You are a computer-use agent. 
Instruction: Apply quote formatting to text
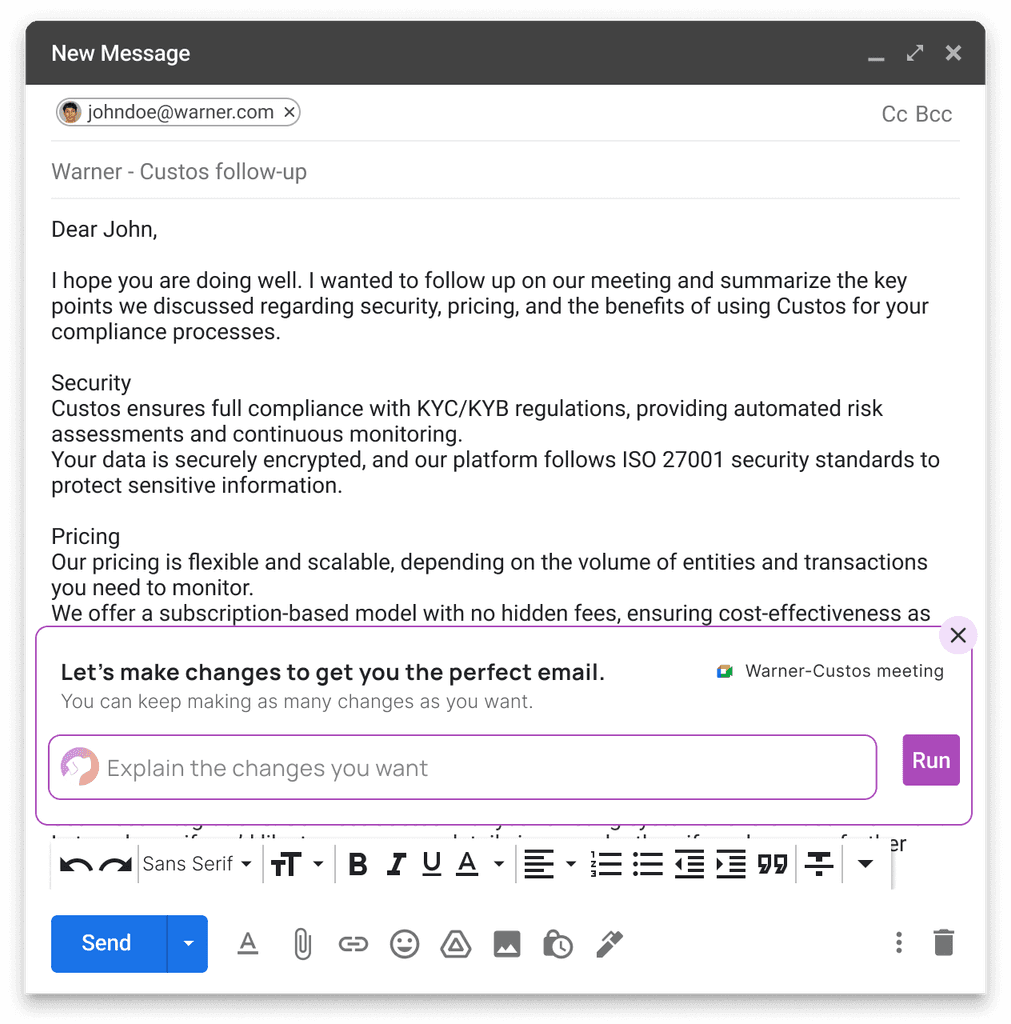click(773, 864)
